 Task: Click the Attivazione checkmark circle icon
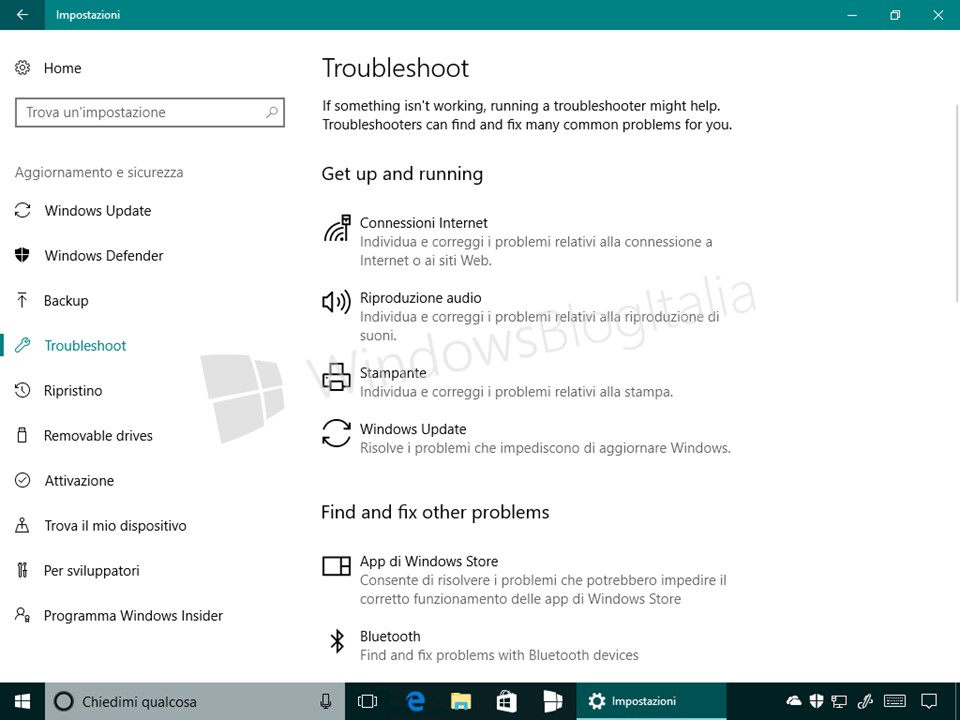pos(23,481)
